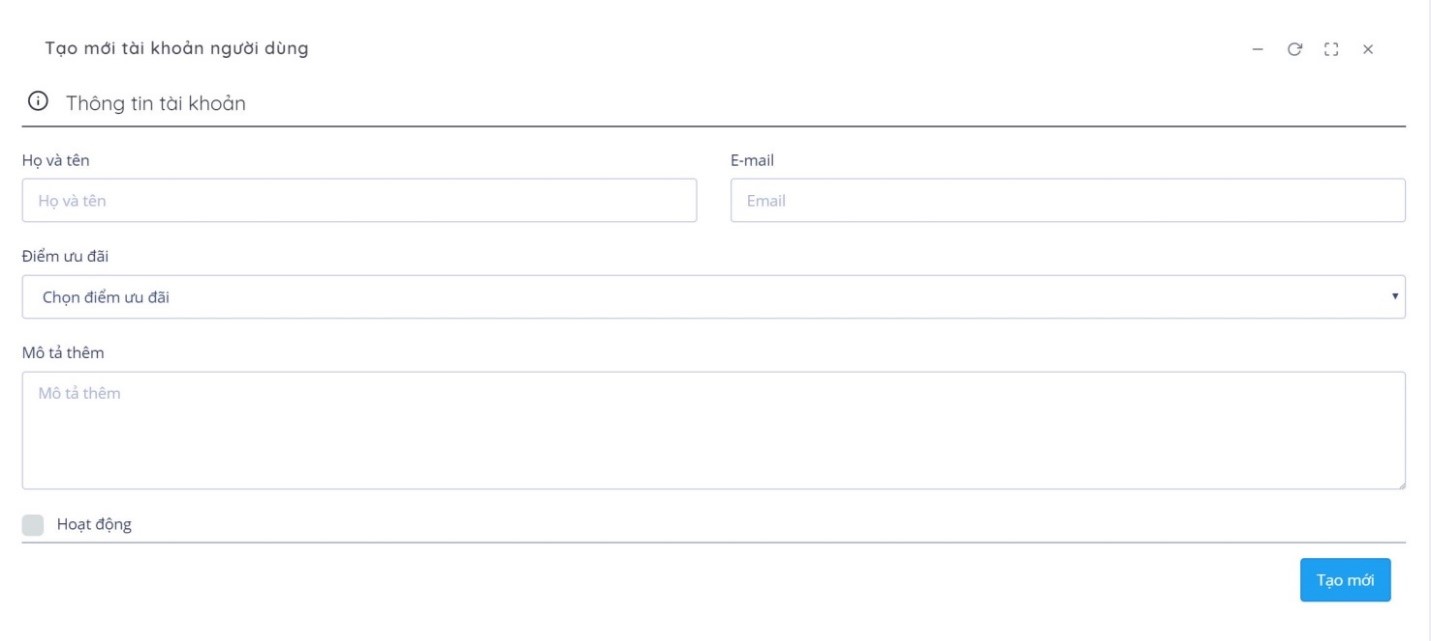The image size is (1431, 641).
Task: Click the Mô tả thêm label
Action: pyautogui.click(x=63, y=353)
